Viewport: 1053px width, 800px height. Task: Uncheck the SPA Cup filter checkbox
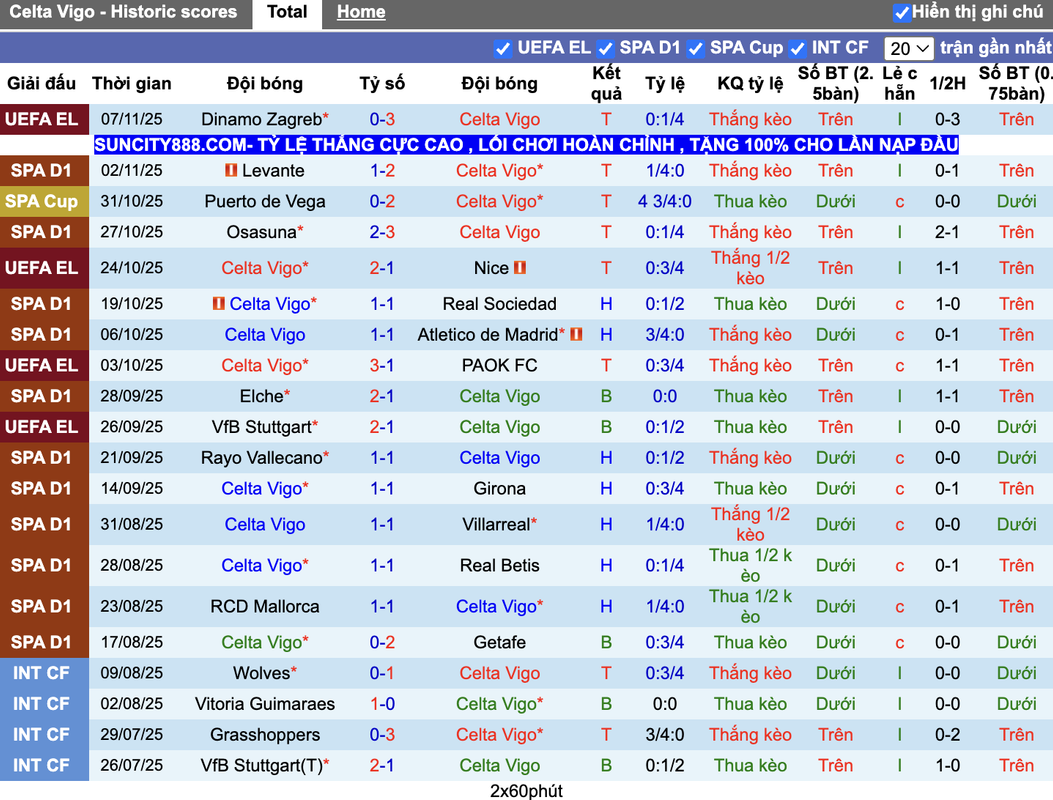click(x=696, y=48)
